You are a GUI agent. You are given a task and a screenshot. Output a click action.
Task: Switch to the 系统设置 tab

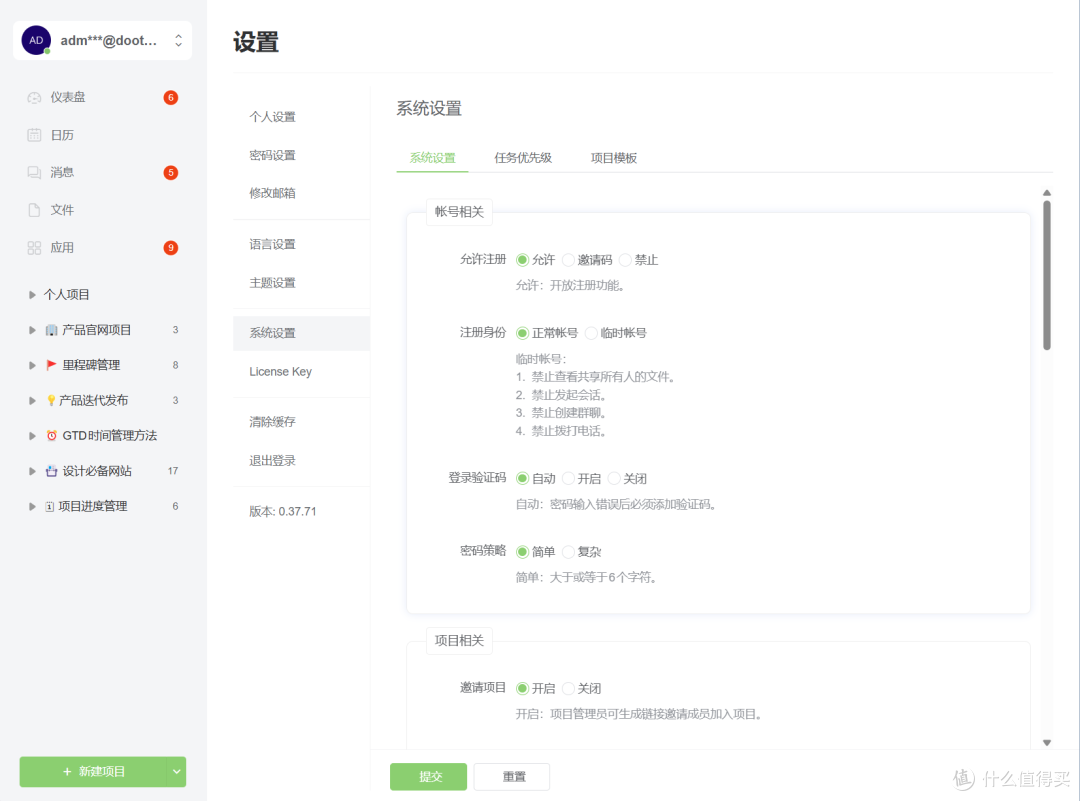433,158
